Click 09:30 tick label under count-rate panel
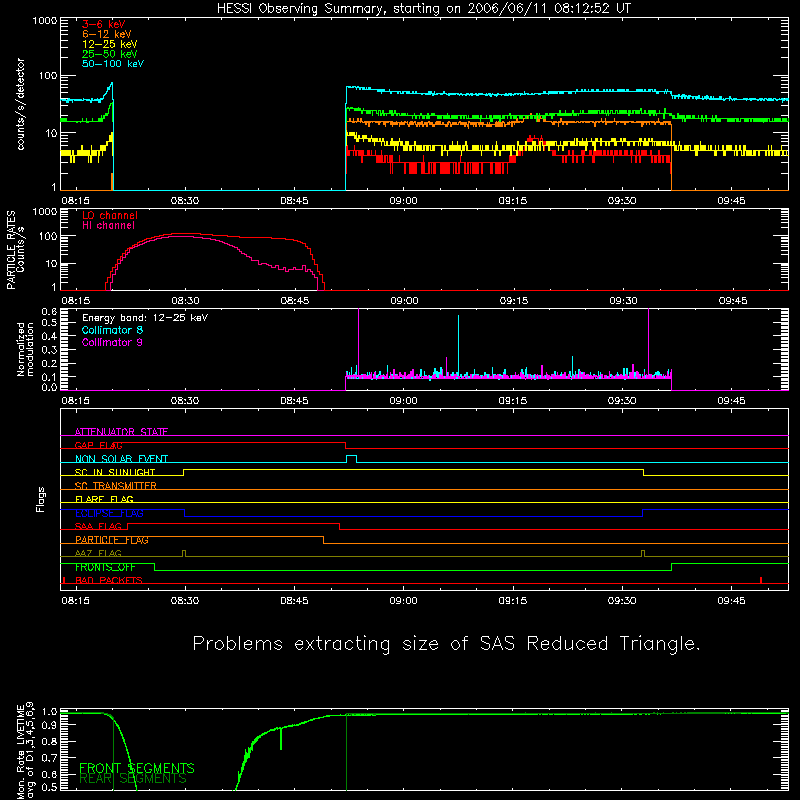 pyautogui.click(x=622, y=201)
